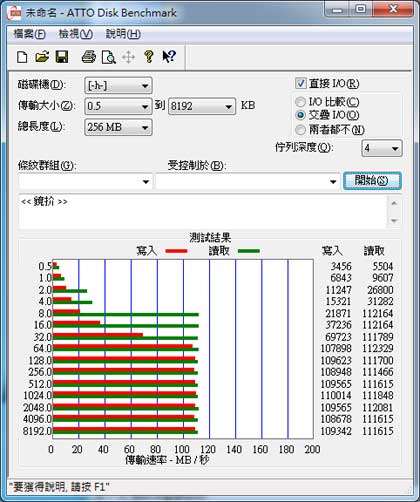
Task: Click the red 寫入 legend swatch
Action: click(x=176, y=251)
